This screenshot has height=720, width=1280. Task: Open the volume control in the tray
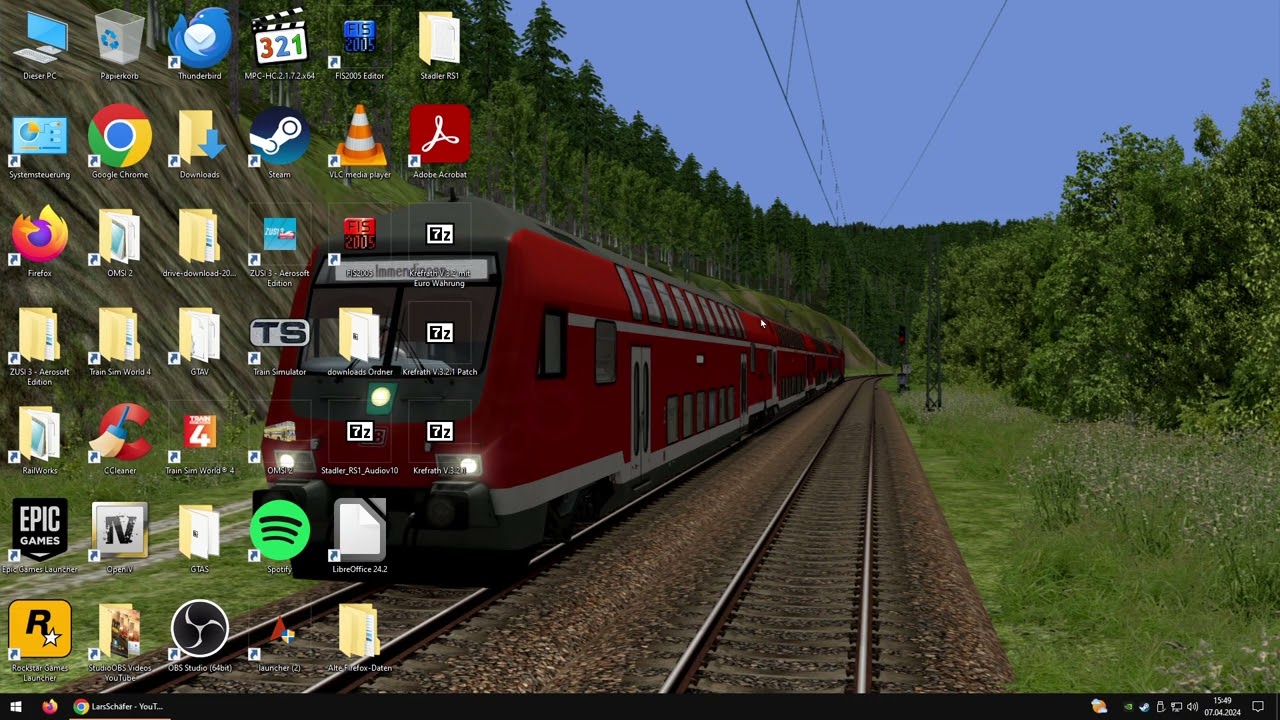click(1192, 707)
